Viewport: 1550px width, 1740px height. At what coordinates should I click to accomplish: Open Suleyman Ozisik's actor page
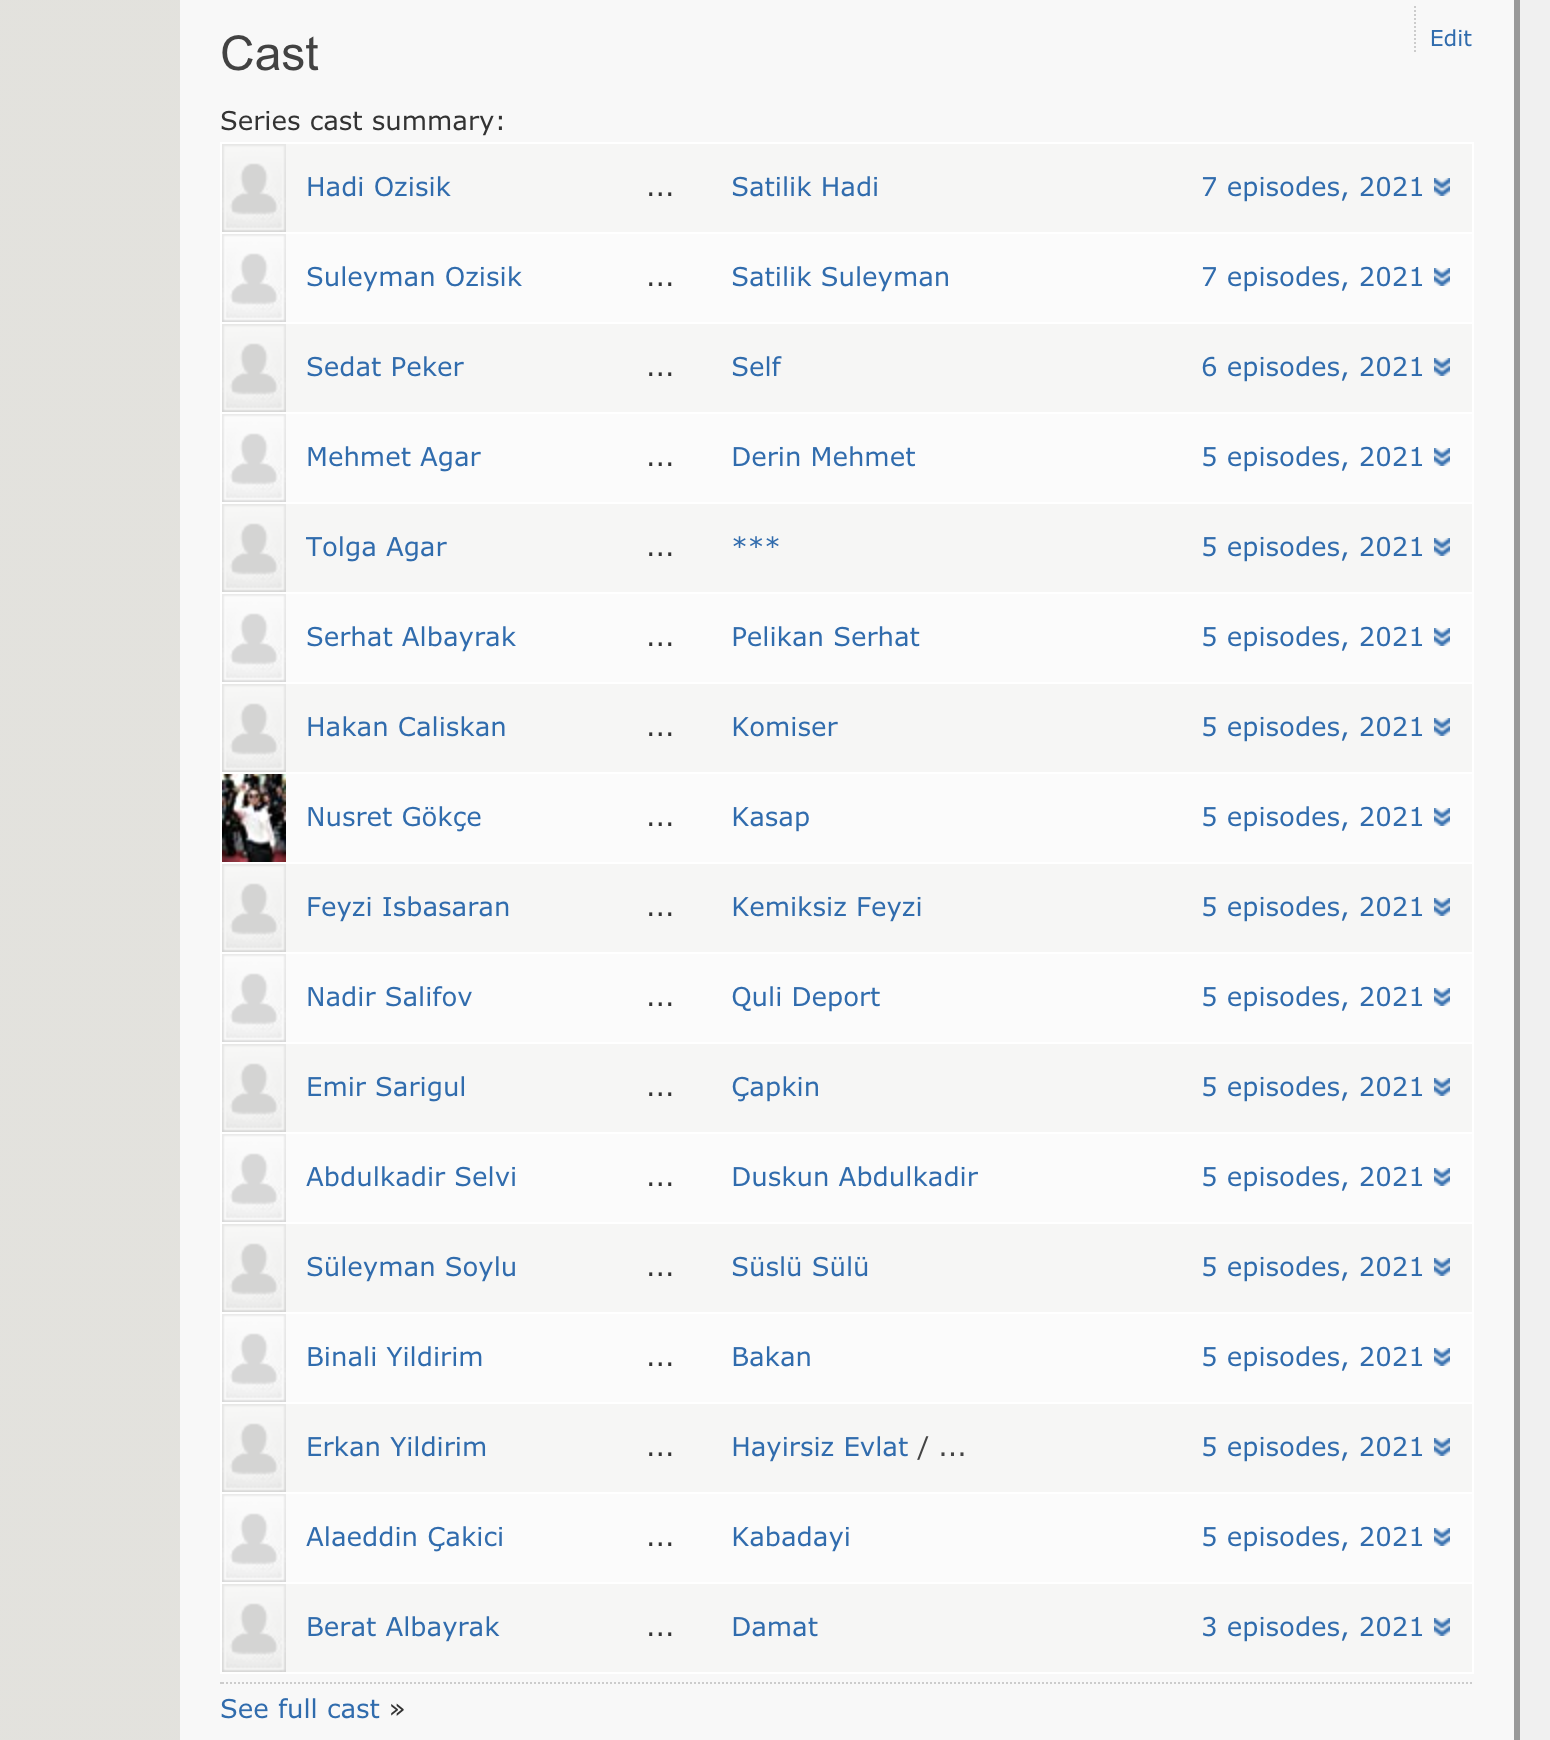pyautogui.click(x=413, y=277)
